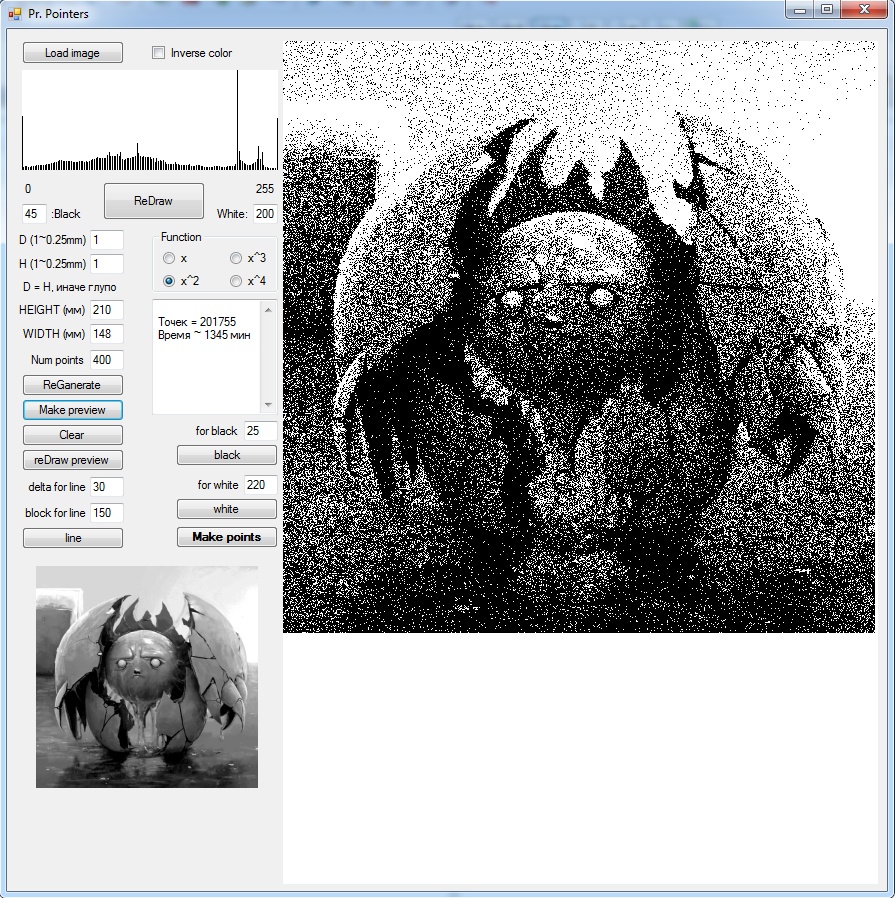Click the Время ~ 1345 мин text
This screenshot has height=898, width=895.
point(204,335)
